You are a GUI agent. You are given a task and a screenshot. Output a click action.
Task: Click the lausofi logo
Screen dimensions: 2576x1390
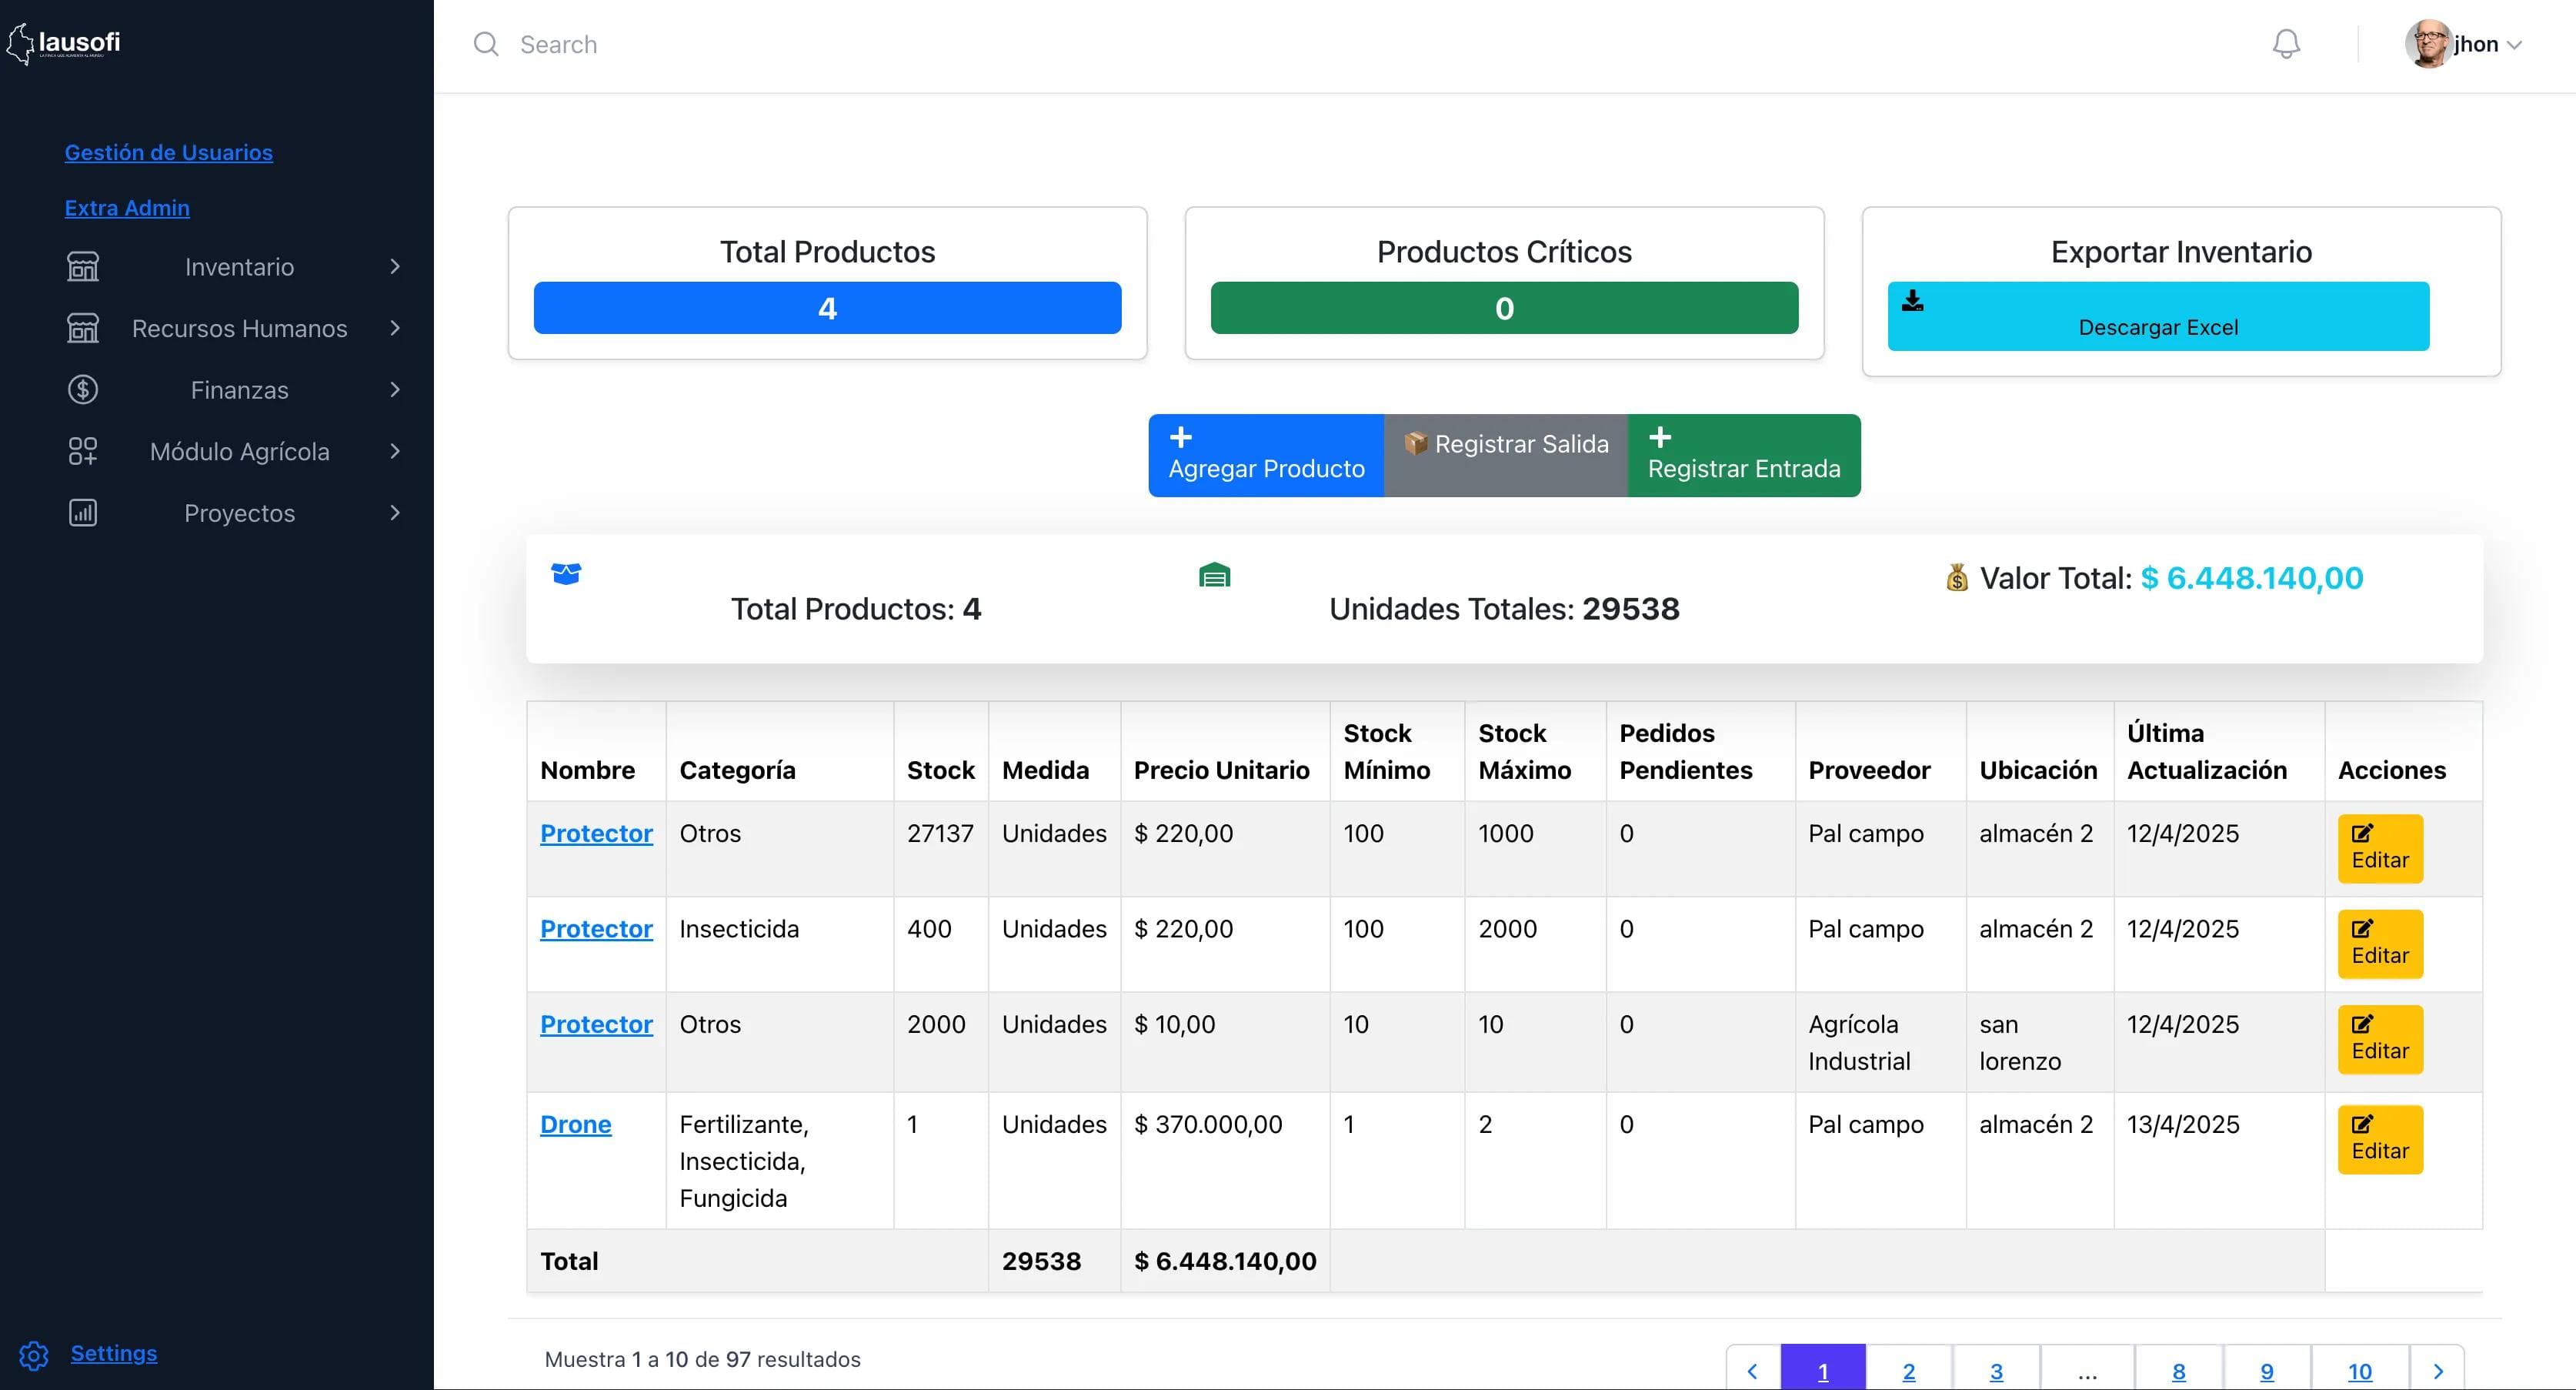pos(63,43)
